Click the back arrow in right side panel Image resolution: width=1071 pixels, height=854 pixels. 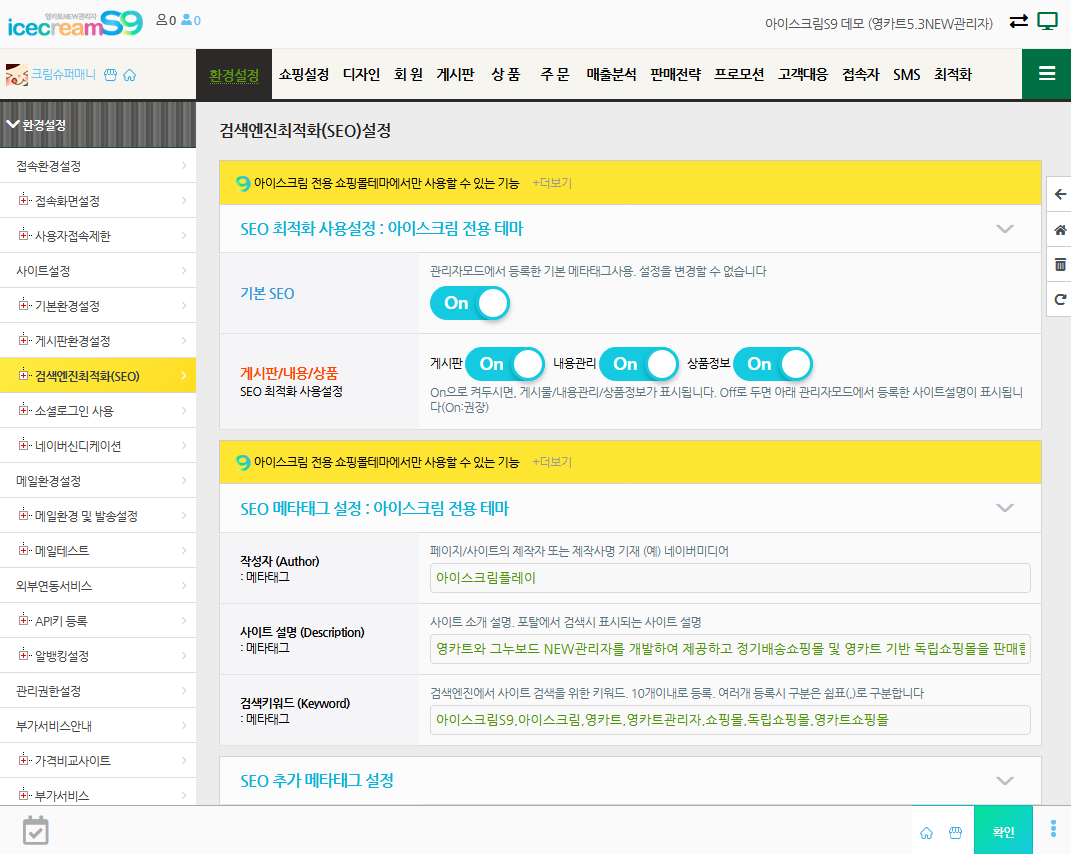click(x=1060, y=195)
